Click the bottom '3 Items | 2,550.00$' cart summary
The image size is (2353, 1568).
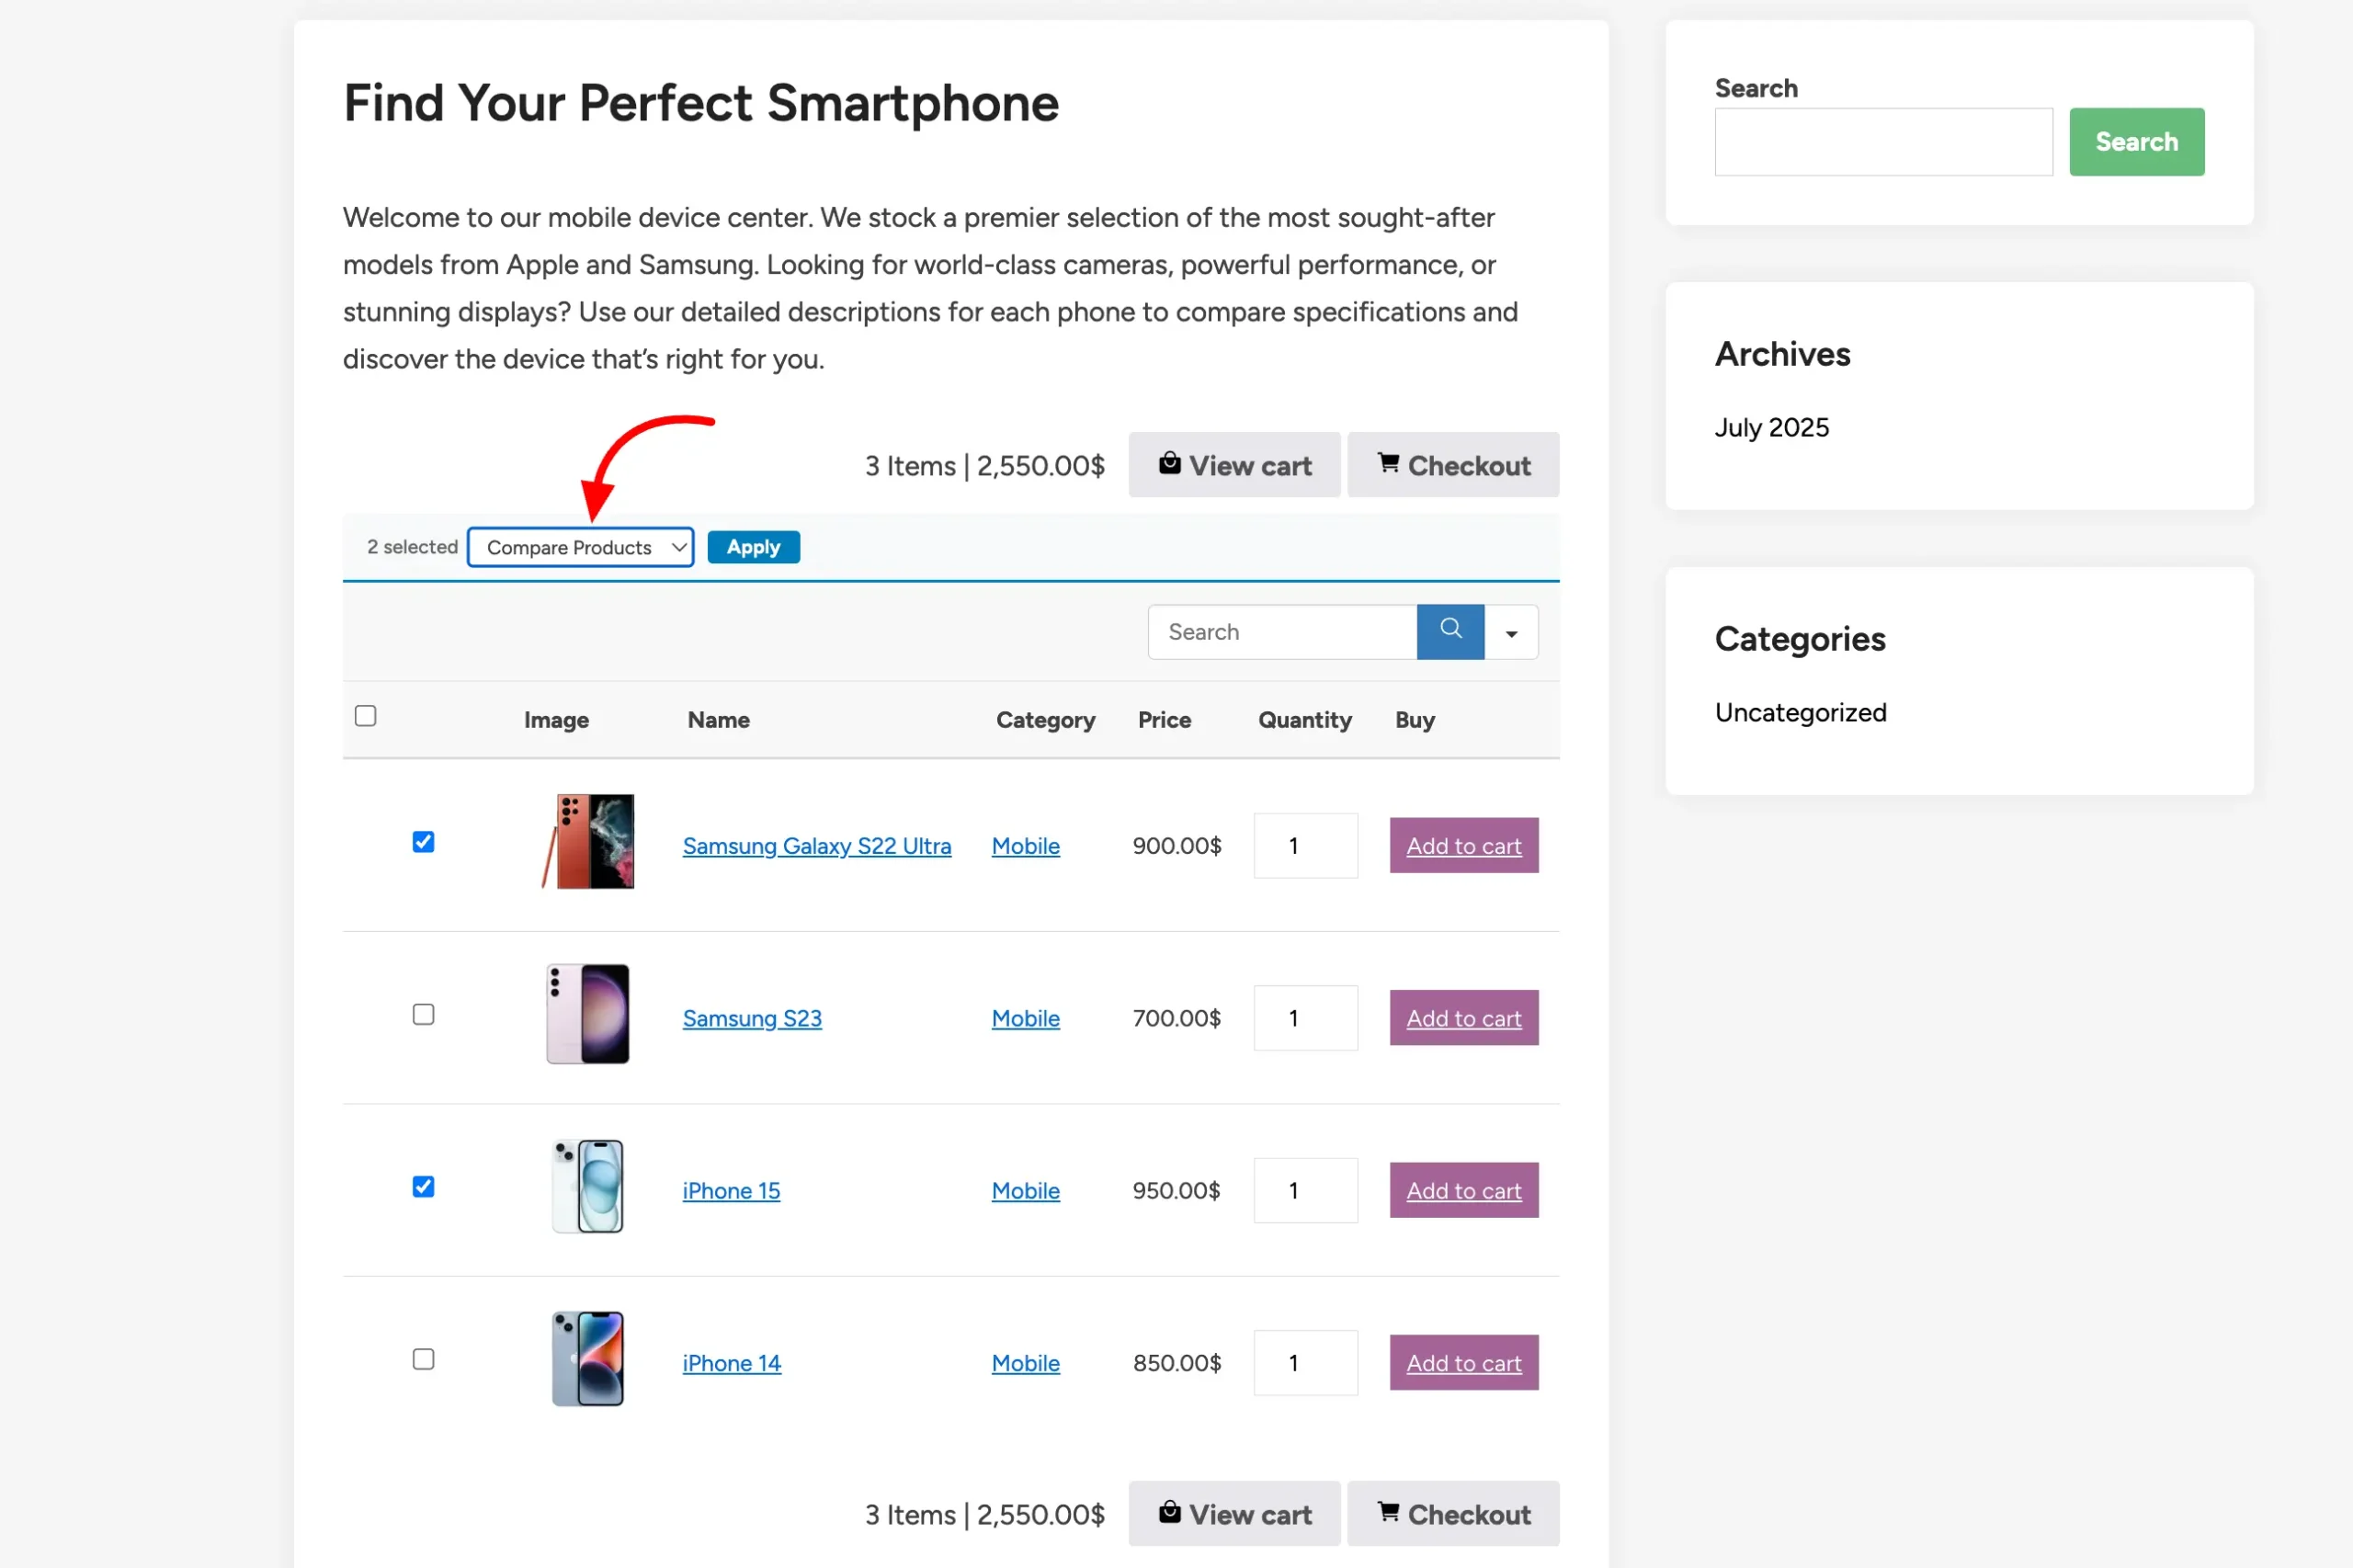(x=985, y=1515)
